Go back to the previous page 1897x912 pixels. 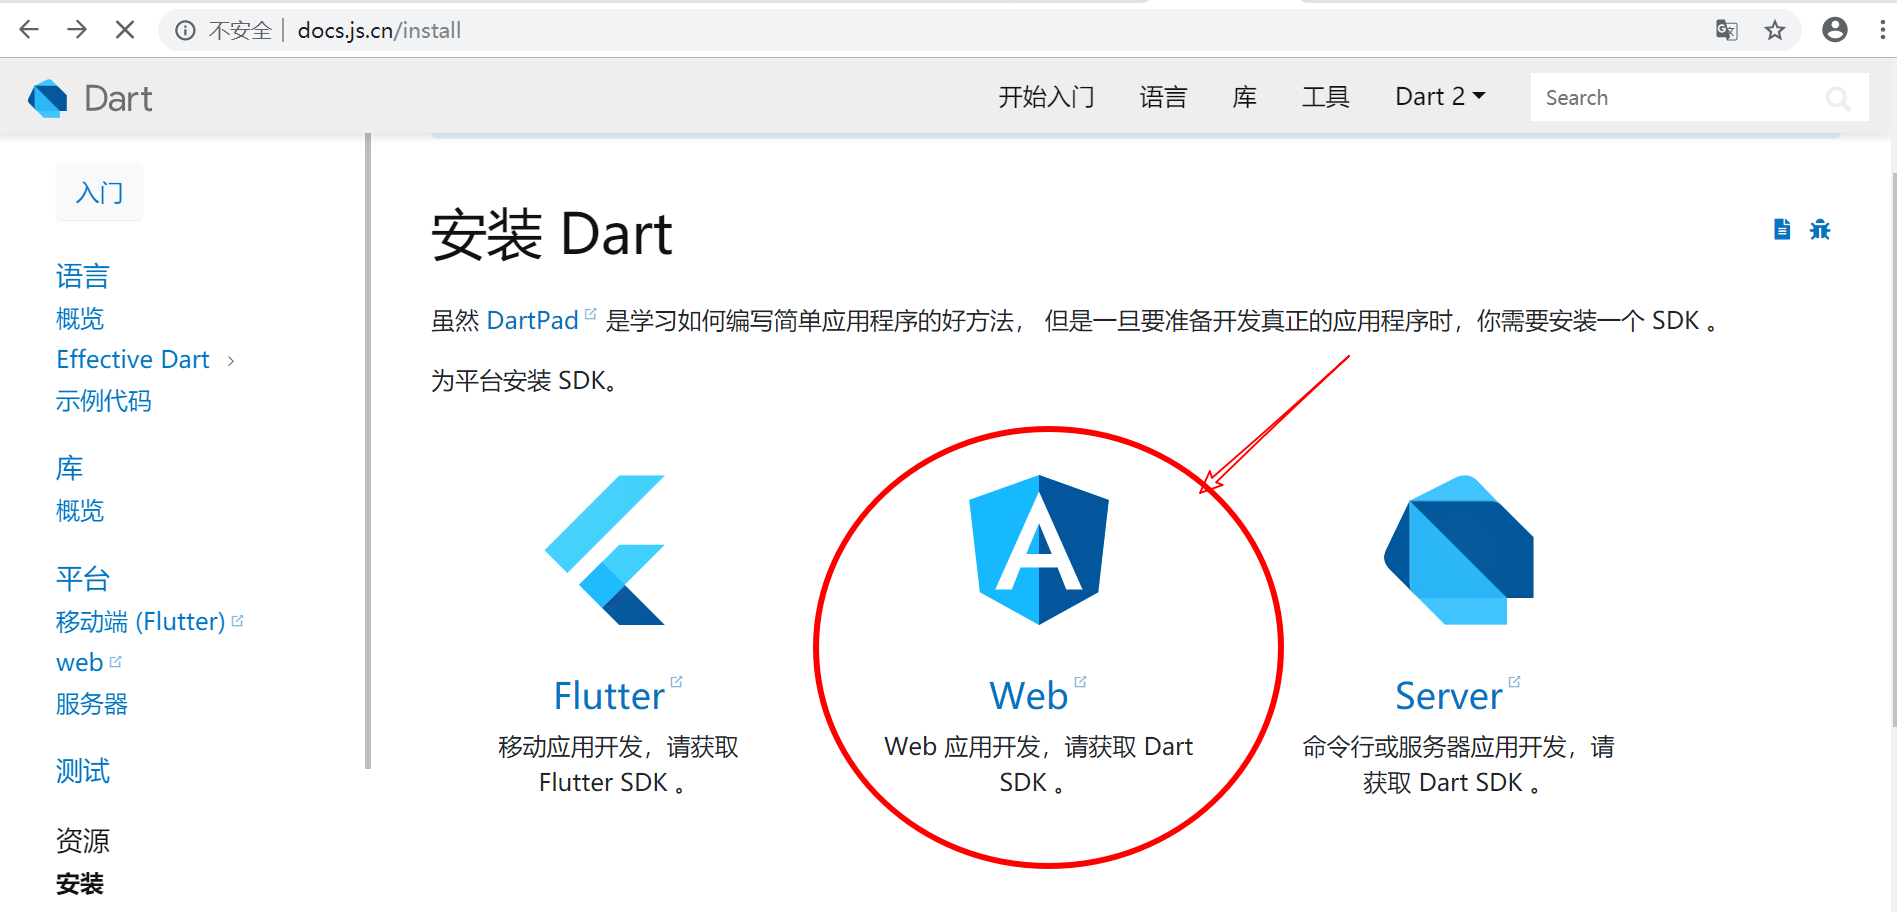[x=29, y=30]
